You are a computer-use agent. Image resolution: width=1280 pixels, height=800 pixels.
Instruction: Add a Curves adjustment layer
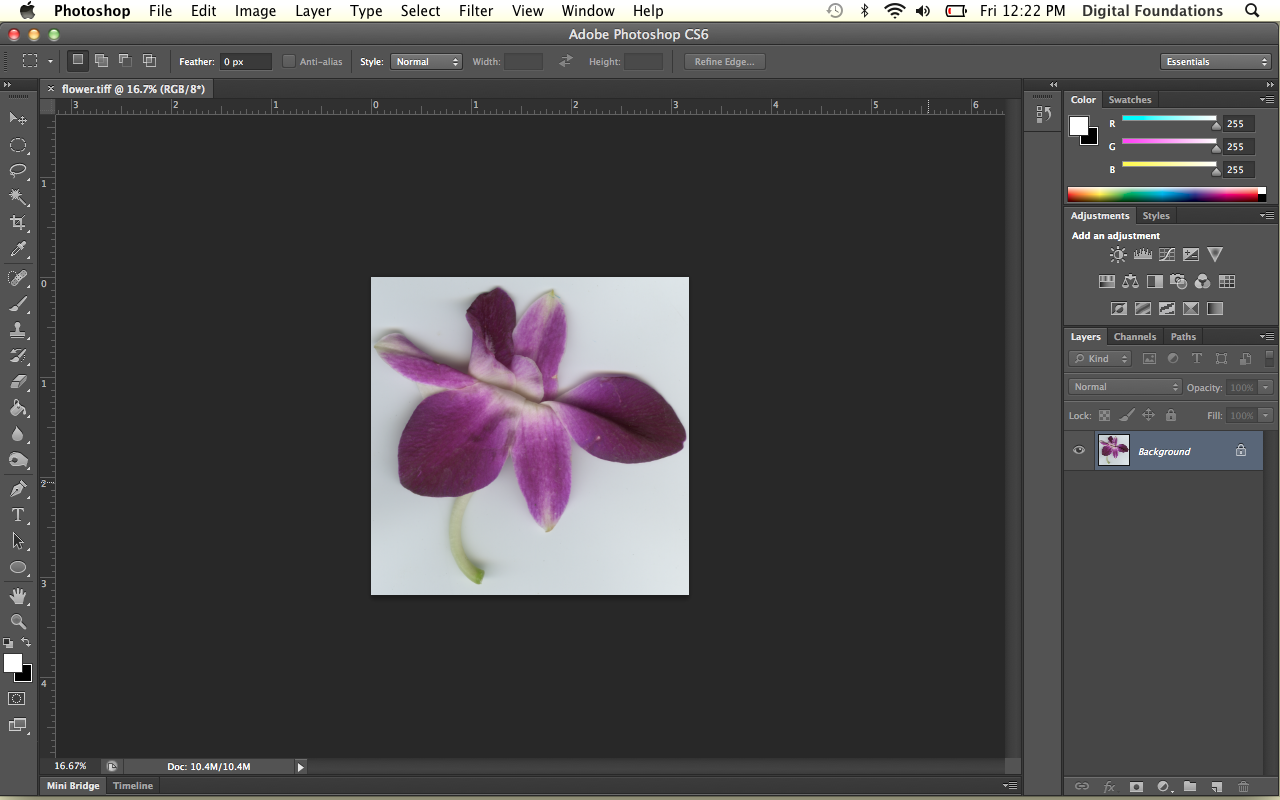click(x=1166, y=254)
